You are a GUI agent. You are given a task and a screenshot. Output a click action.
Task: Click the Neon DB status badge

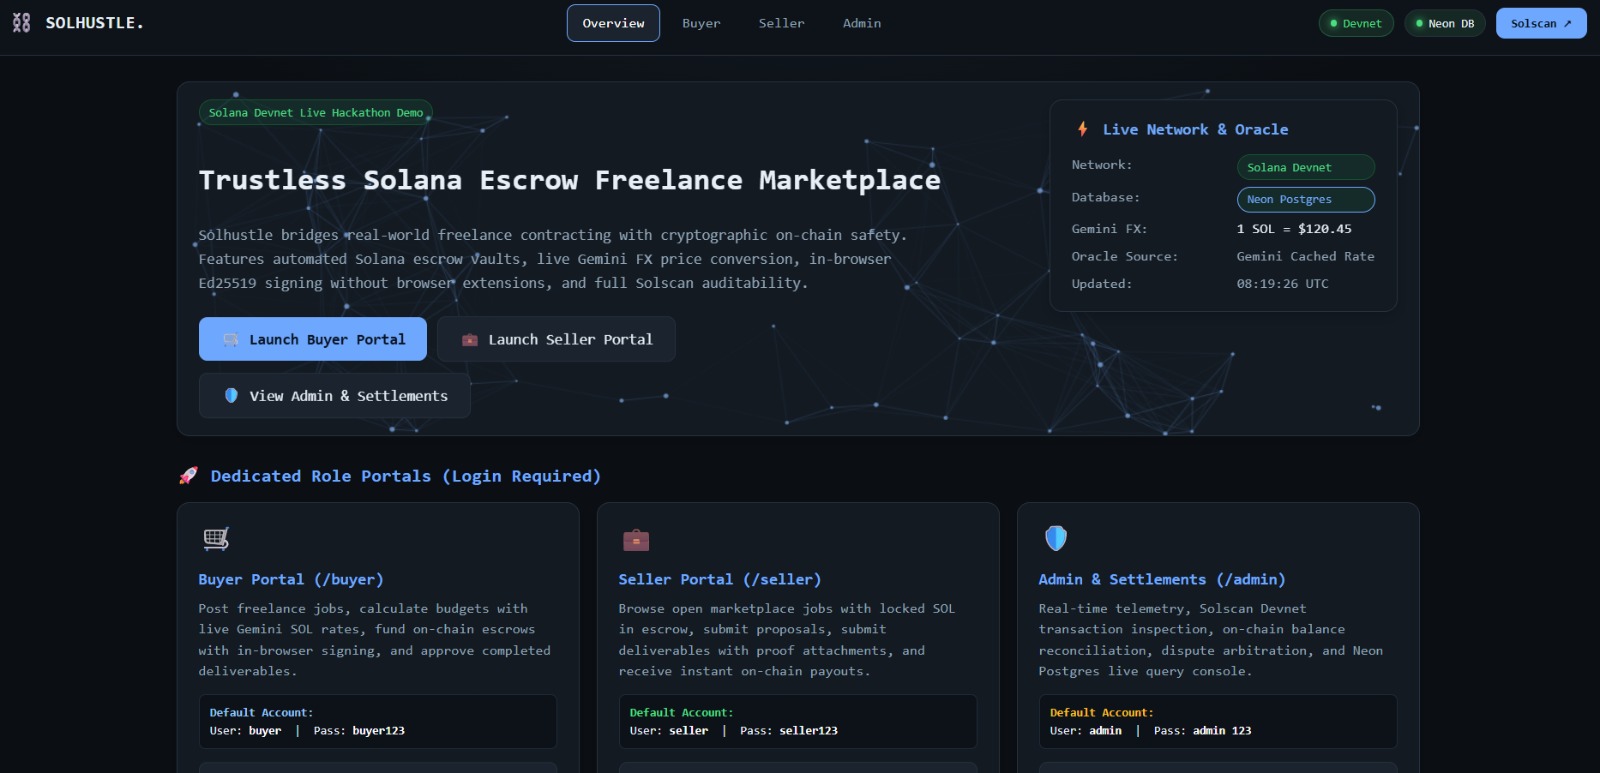pos(1445,23)
